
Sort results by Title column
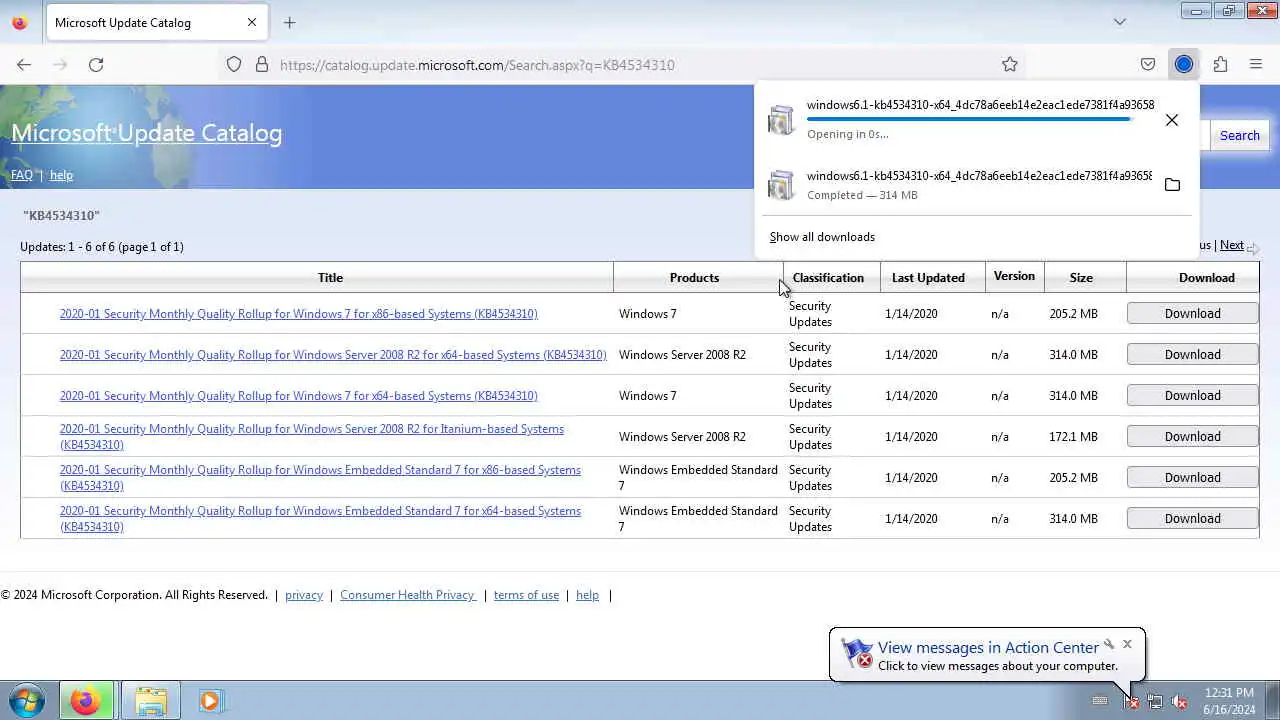[x=330, y=278]
